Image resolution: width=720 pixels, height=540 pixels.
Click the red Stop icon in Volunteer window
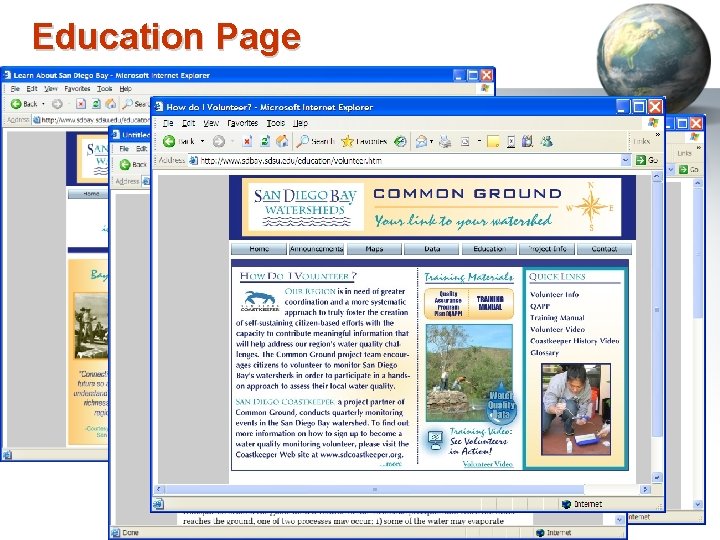pyautogui.click(x=247, y=141)
